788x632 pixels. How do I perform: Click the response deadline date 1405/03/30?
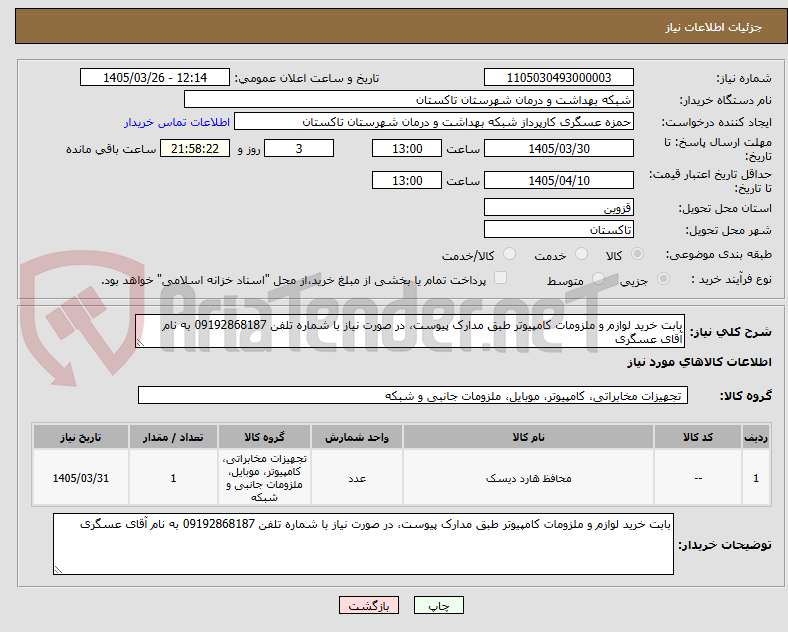point(559,148)
